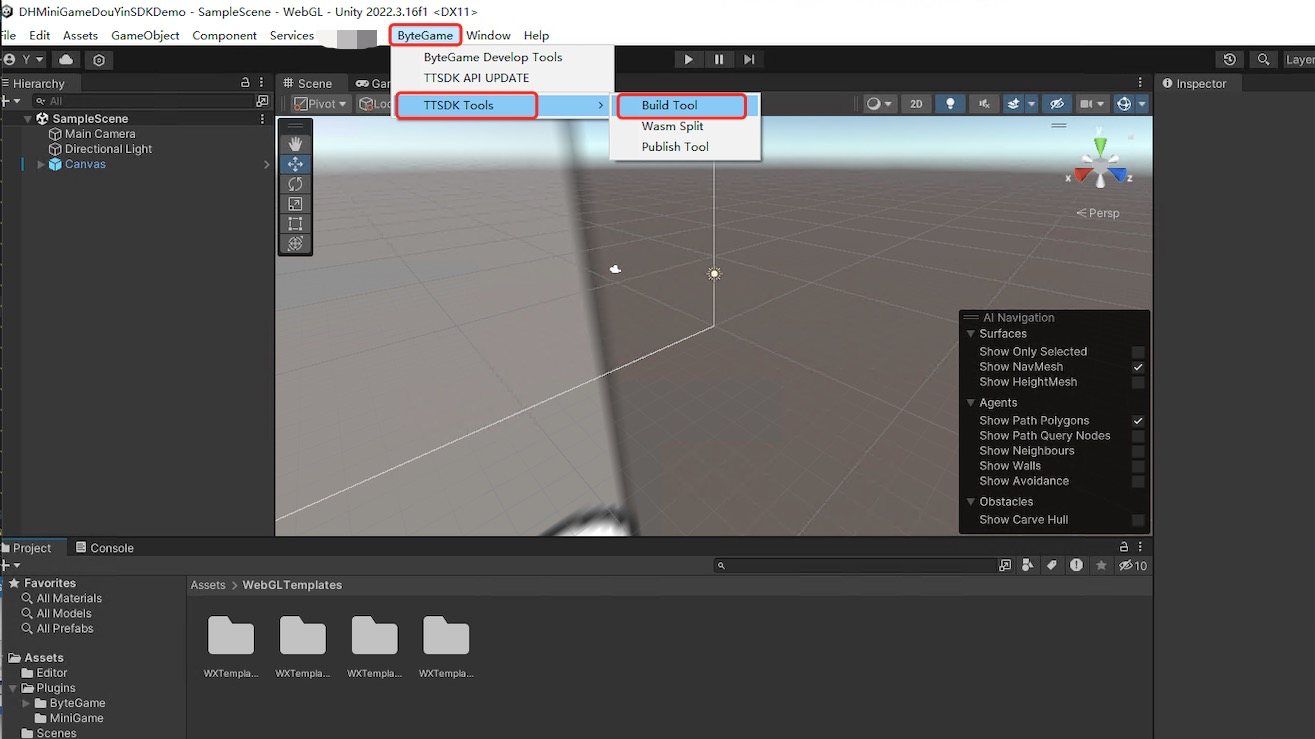Select the Move tool in Scene overlay
The height and width of the screenshot is (739, 1315).
click(295, 164)
